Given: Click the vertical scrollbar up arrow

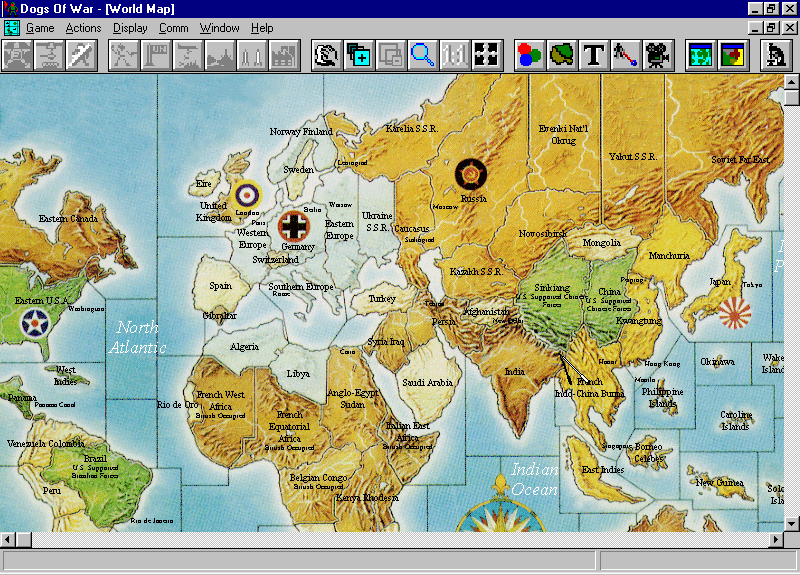Looking at the screenshot, I should [x=791, y=82].
